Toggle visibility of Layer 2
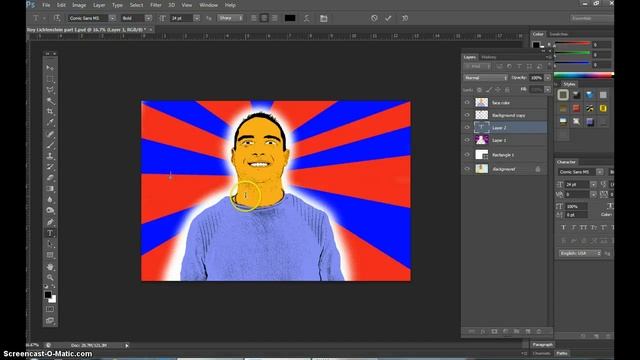 467,127
